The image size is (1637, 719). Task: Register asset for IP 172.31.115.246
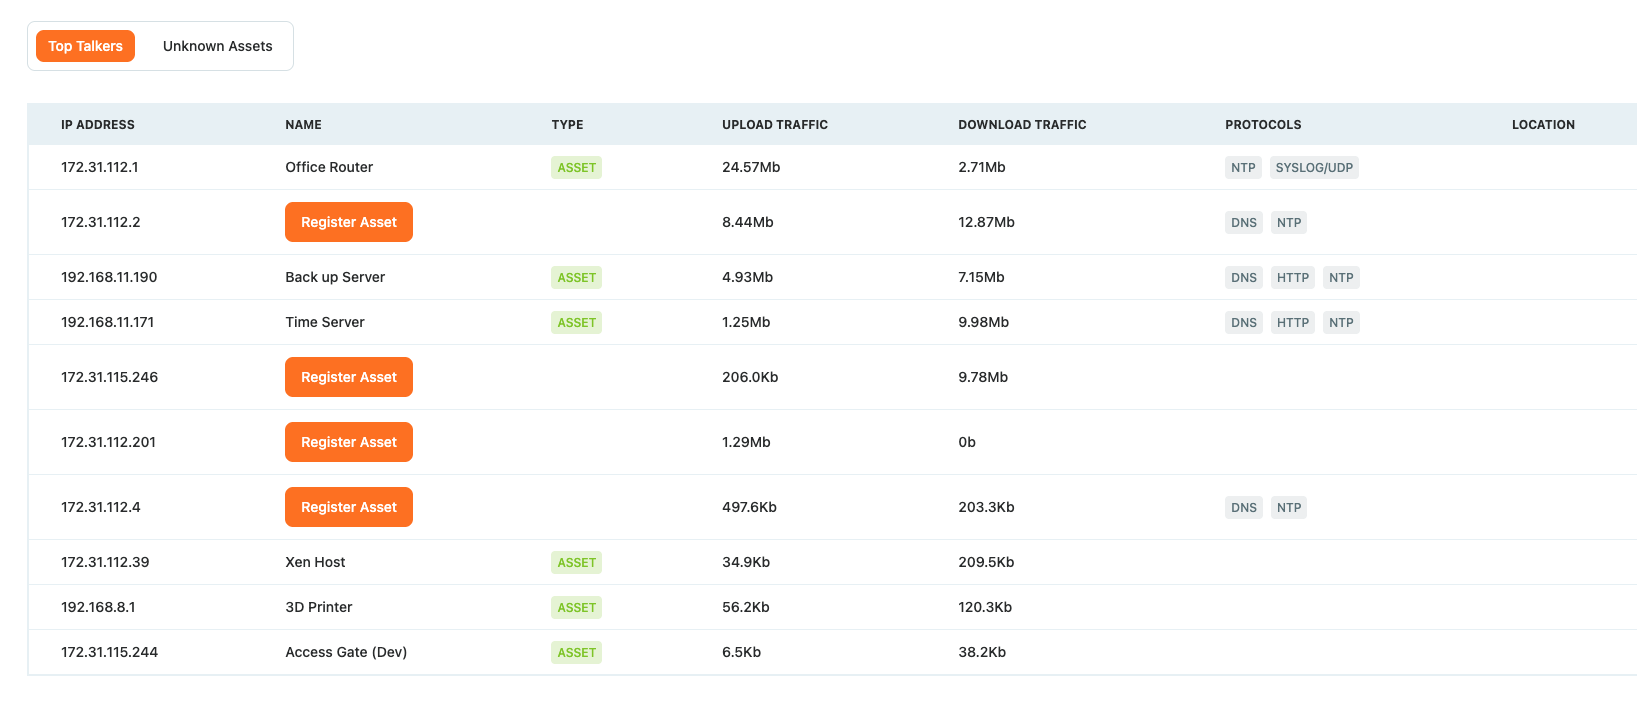[348, 377]
